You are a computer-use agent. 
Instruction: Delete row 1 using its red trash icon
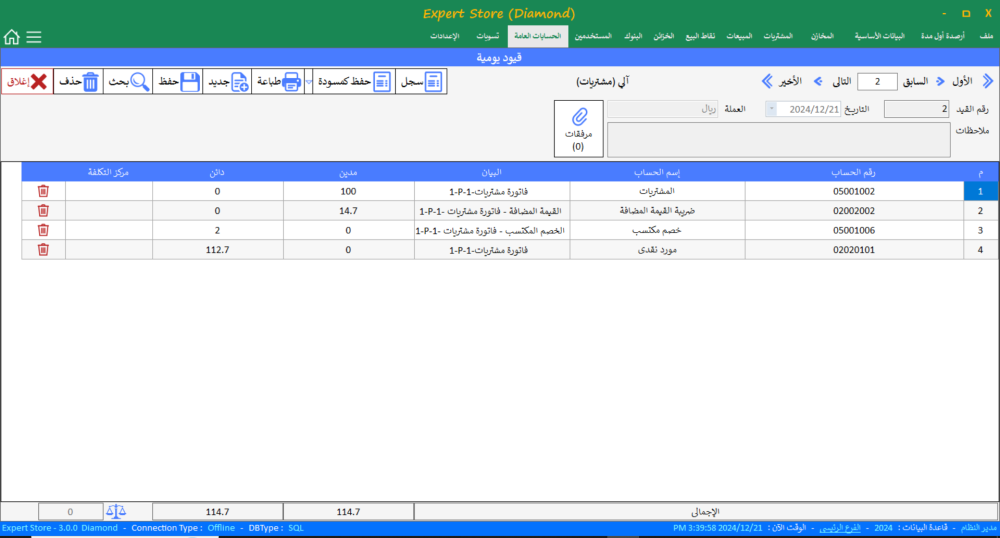point(43,191)
